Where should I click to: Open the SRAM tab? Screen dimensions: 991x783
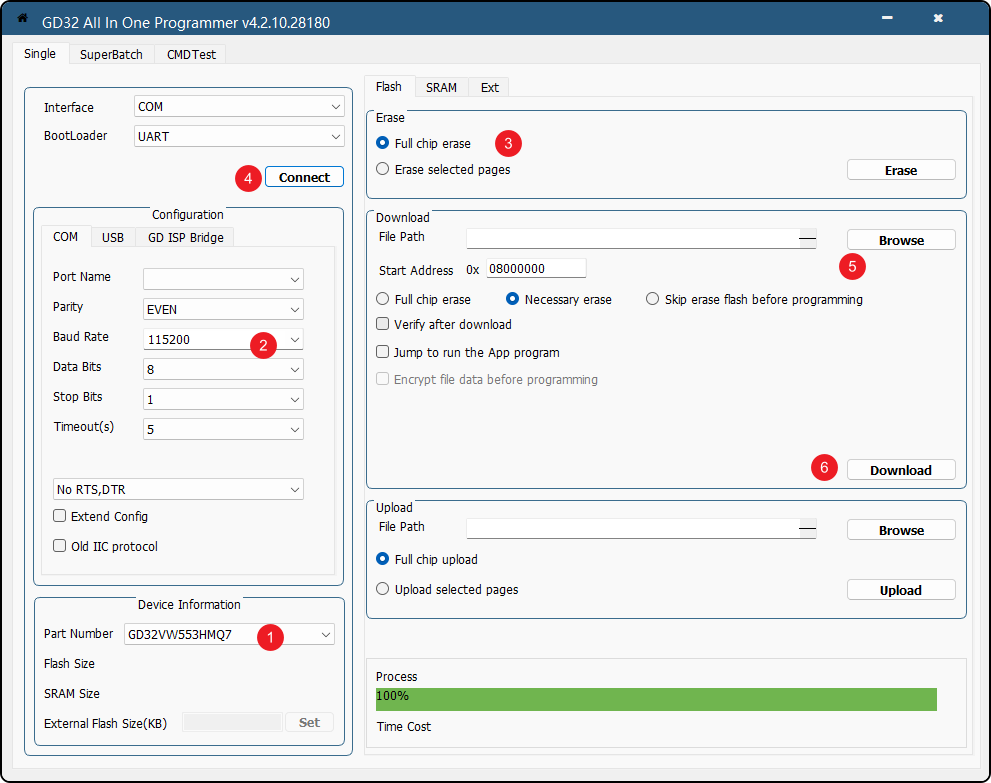tap(441, 87)
